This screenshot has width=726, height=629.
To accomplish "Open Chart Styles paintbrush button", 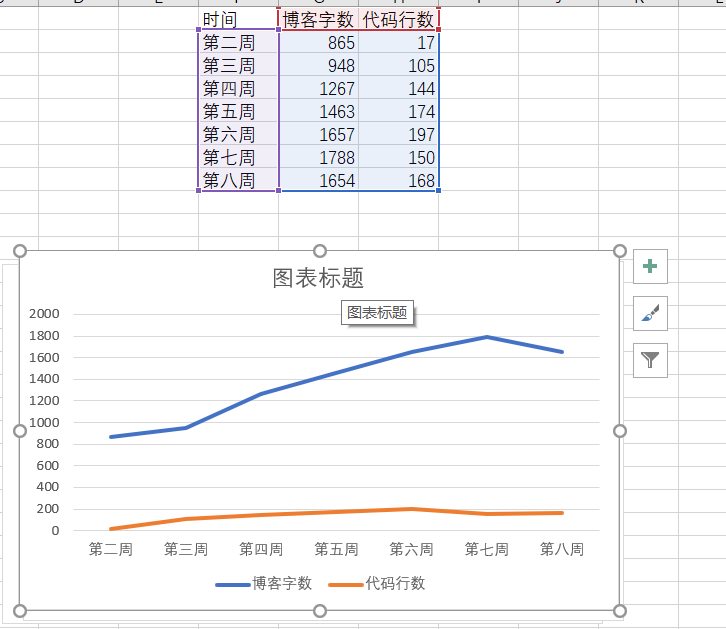I will click(x=650, y=313).
